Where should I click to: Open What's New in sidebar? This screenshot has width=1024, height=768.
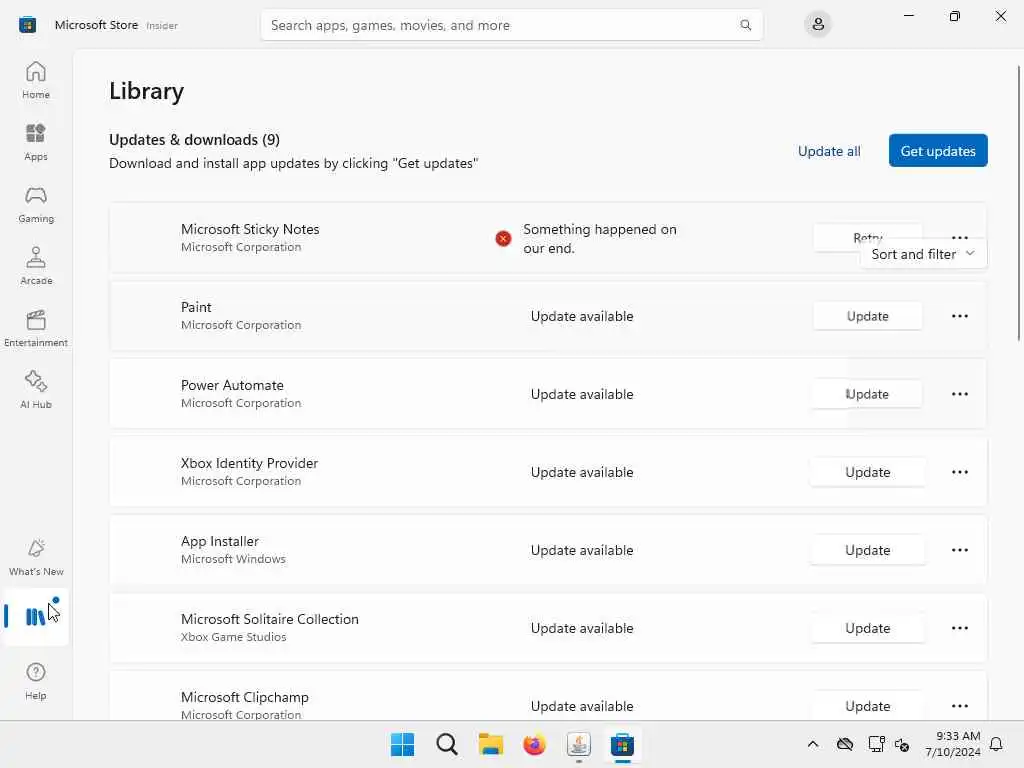[36, 558]
